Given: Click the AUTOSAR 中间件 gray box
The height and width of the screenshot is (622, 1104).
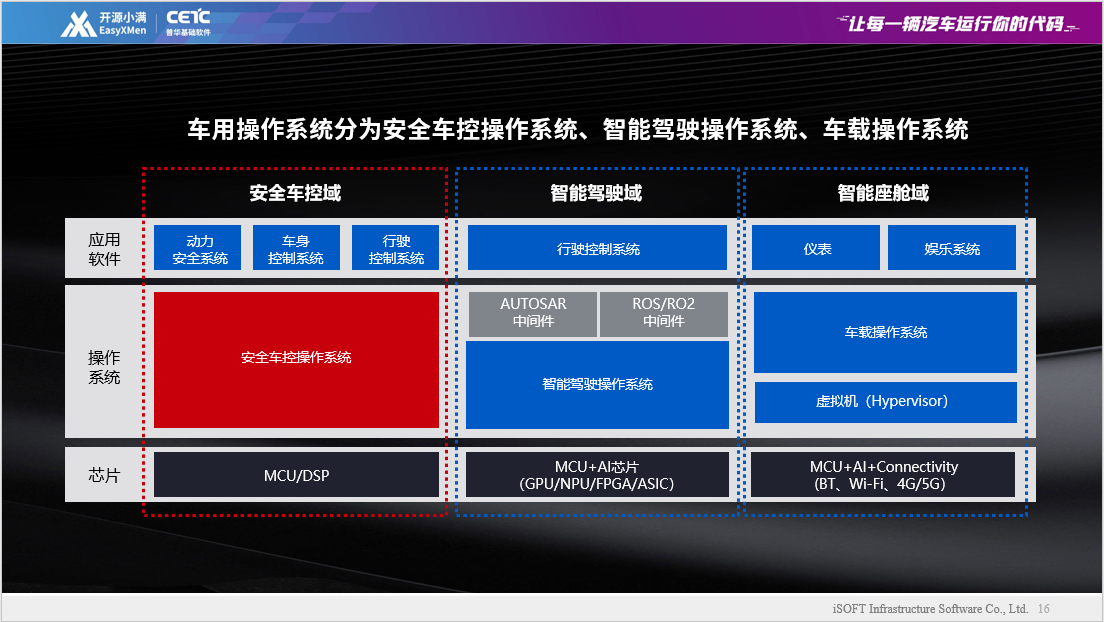Looking at the screenshot, I should coord(533,313).
